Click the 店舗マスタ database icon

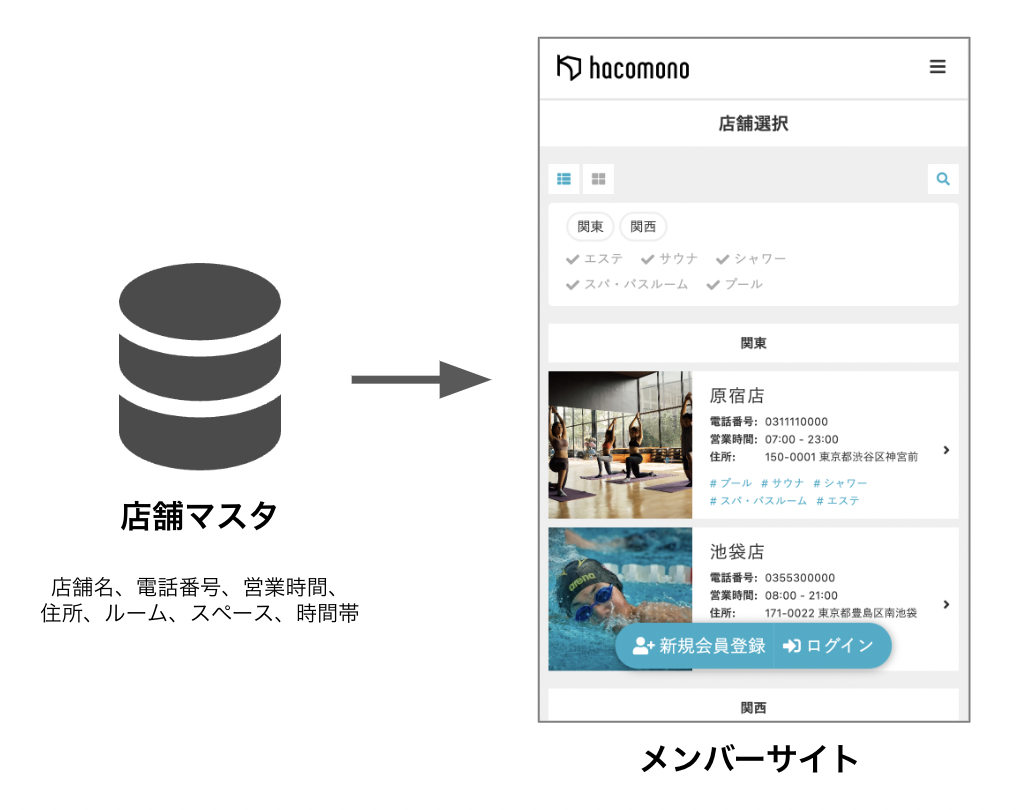[x=200, y=361]
